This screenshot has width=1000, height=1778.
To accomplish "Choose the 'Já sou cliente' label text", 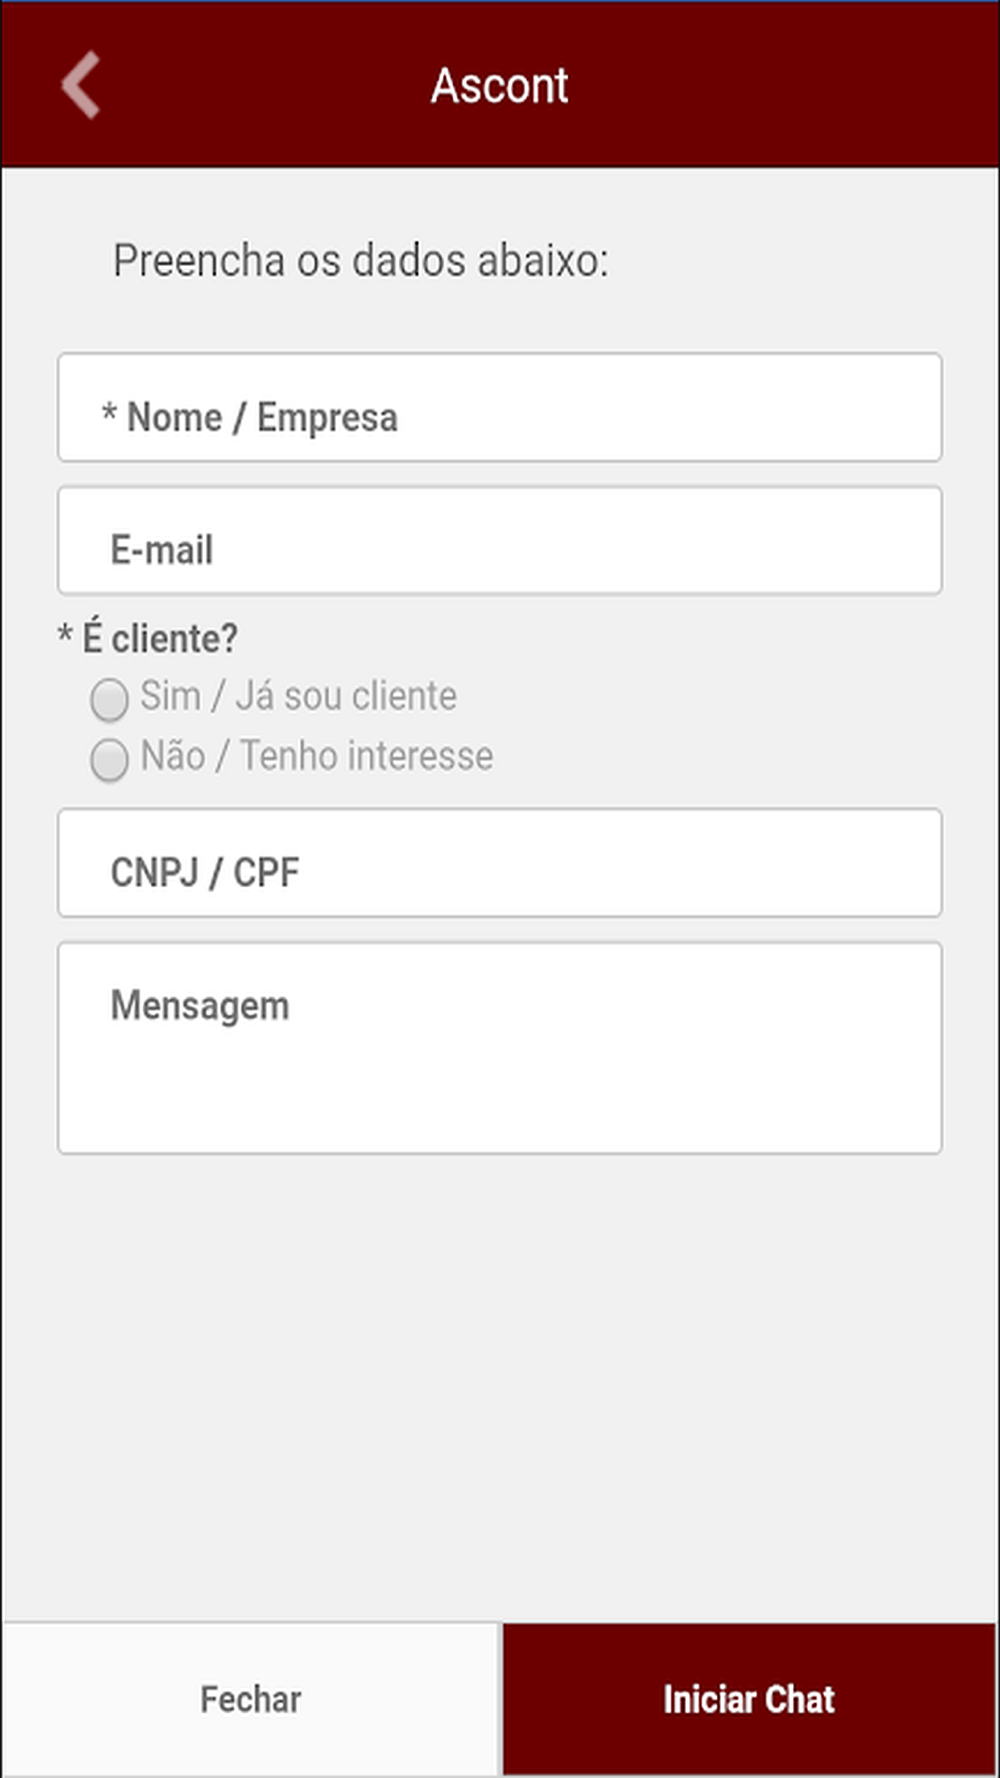I will pyautogui.click(x=346, y=696).
